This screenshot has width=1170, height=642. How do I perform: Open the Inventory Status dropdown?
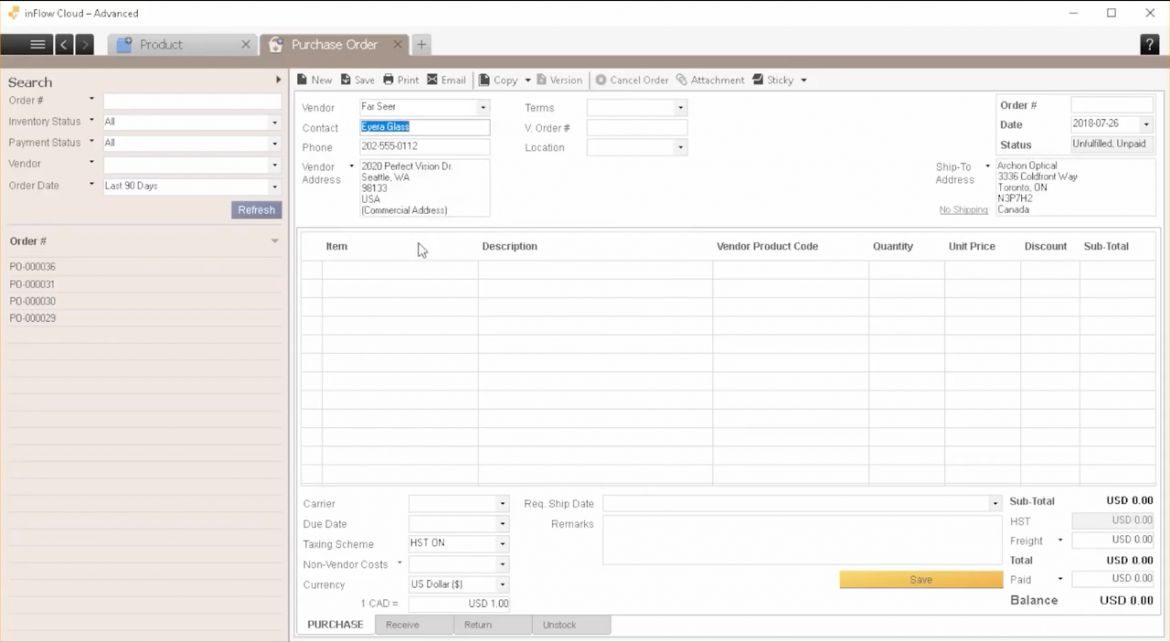(x=273, y=121)
